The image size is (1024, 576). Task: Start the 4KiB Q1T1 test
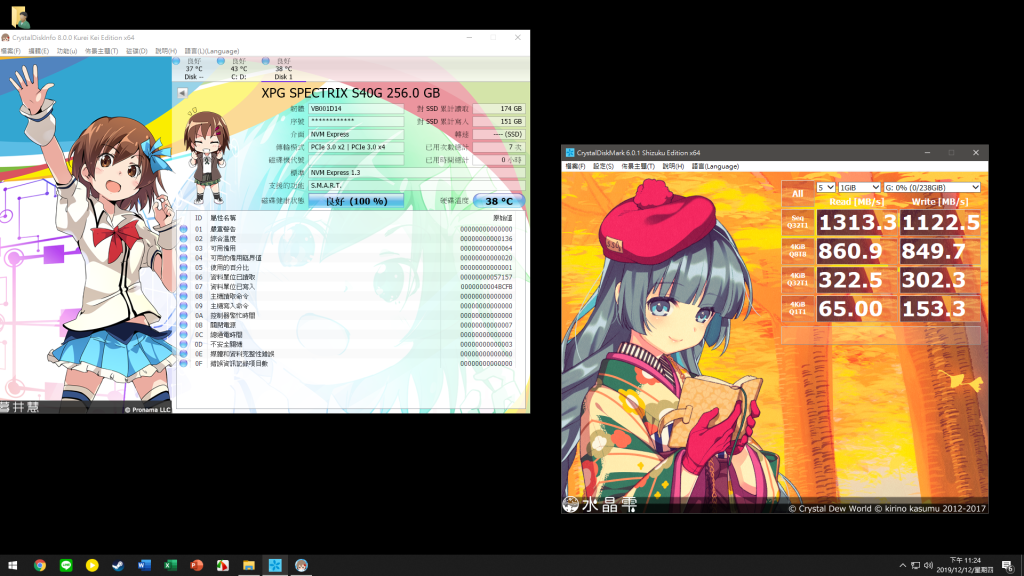click(797, 308)
